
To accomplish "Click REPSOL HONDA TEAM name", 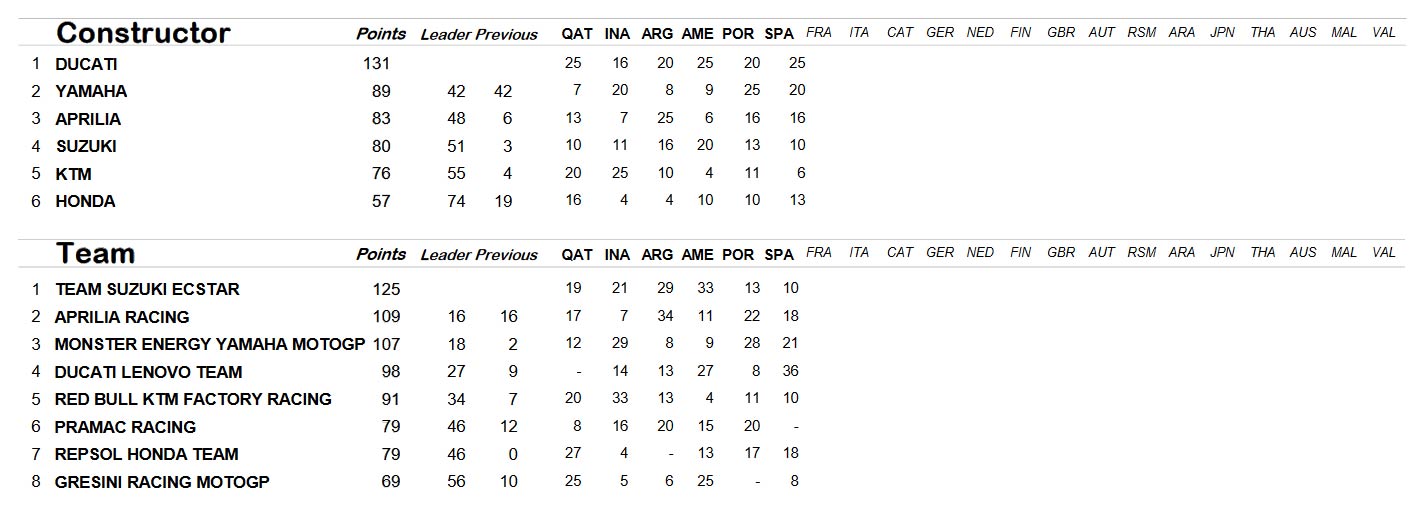I will (146, 454).
